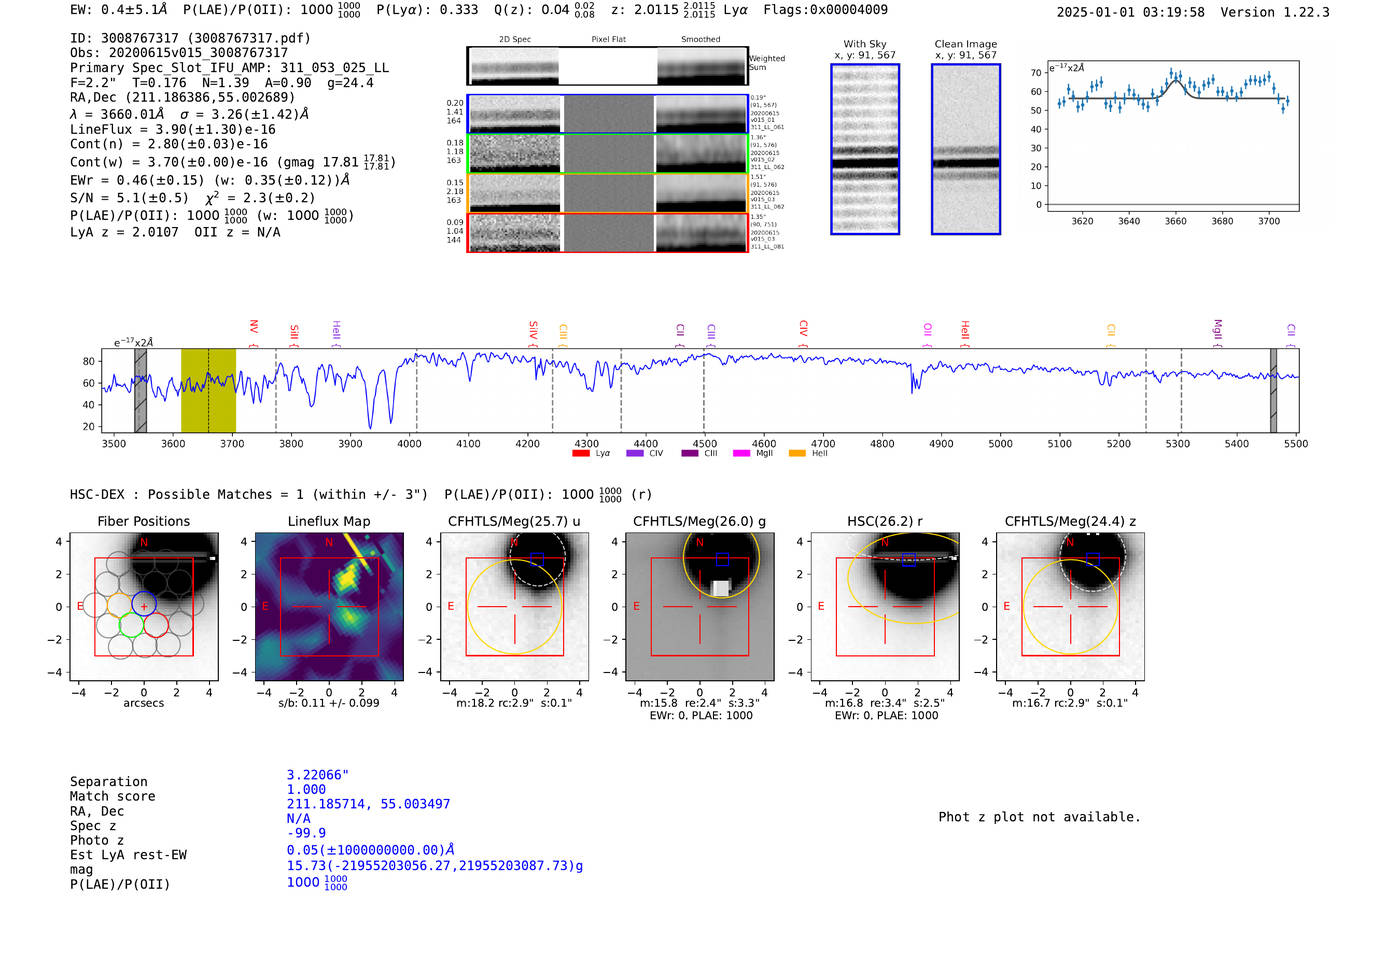Click the Primary Spec_Slot_IFU_AMP line
Image resolution: width=1400 pixels, height=953 pixels.
(x=230, y=68)
